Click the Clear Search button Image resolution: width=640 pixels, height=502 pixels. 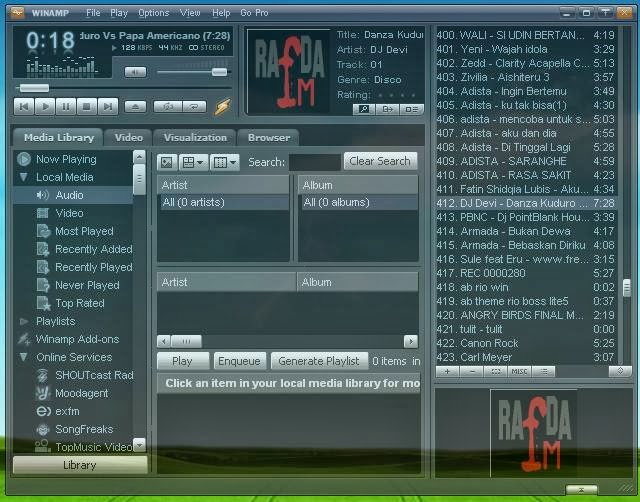coord(380,161)
